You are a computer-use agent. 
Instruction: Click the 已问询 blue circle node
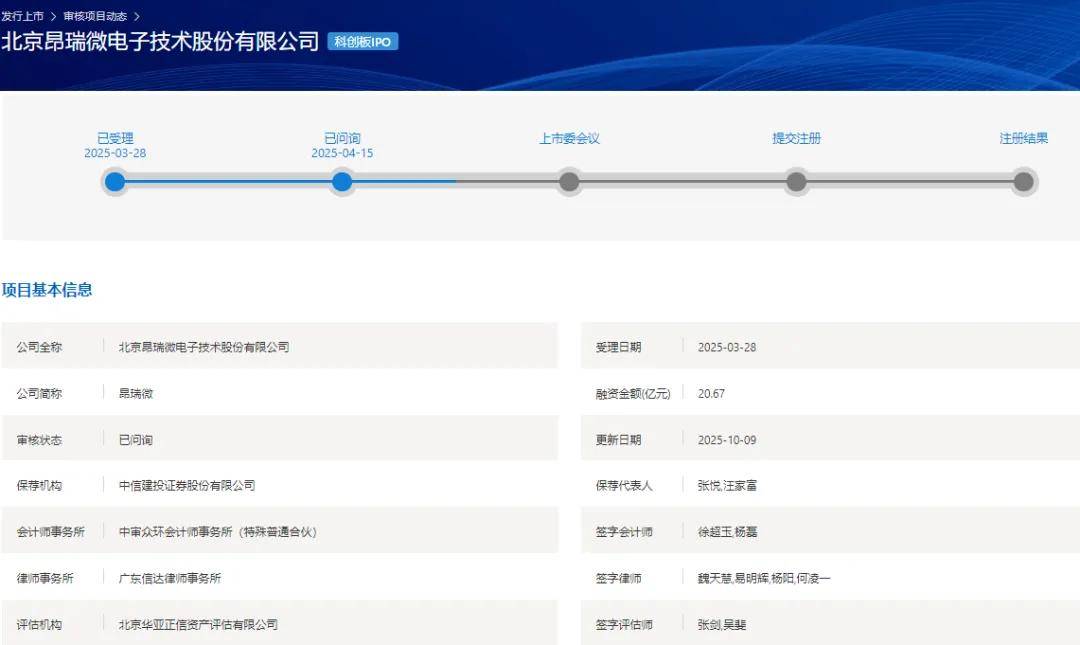(342, 182)
